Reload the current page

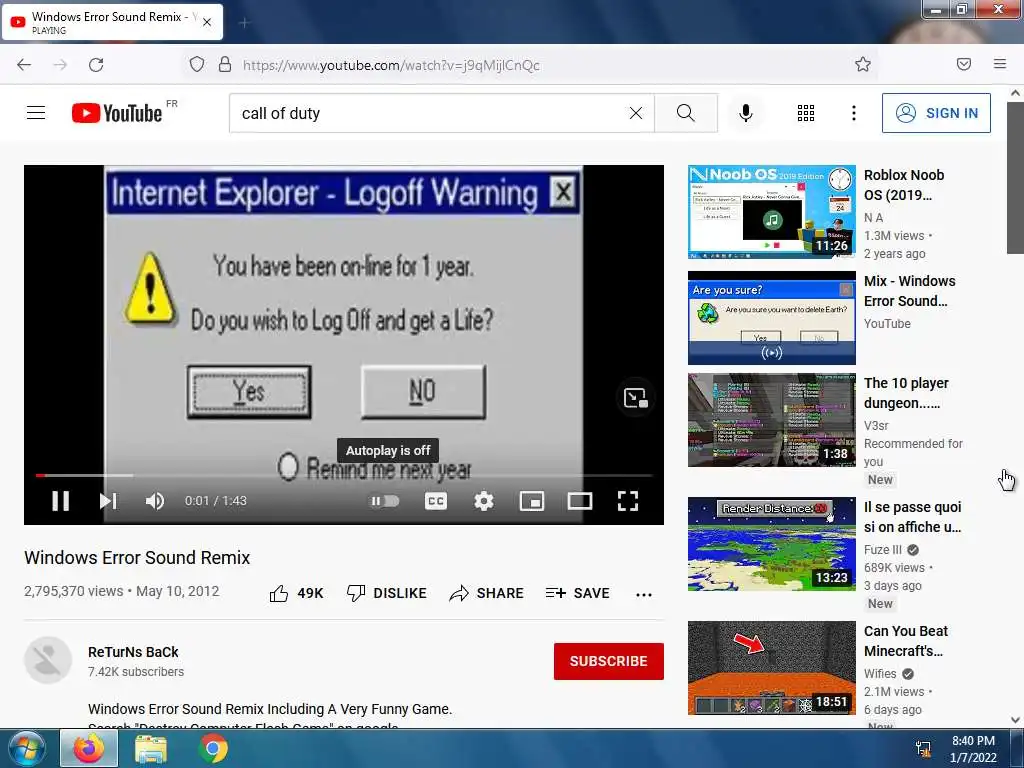tap(97, 64)
